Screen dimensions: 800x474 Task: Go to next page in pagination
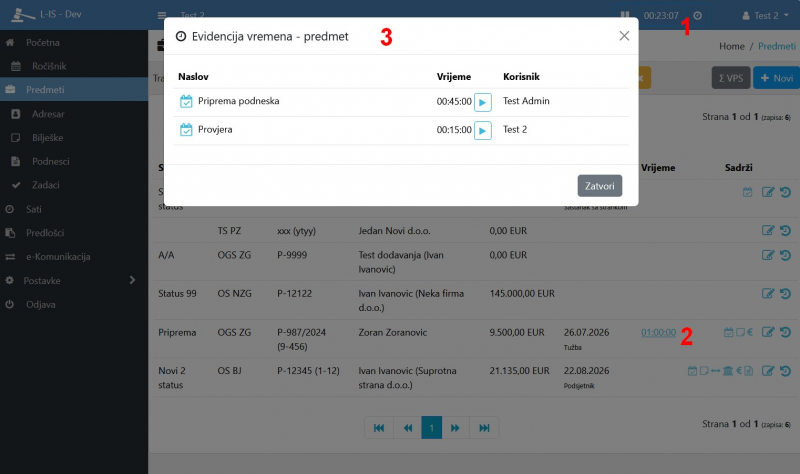click(x=455, y=428)
